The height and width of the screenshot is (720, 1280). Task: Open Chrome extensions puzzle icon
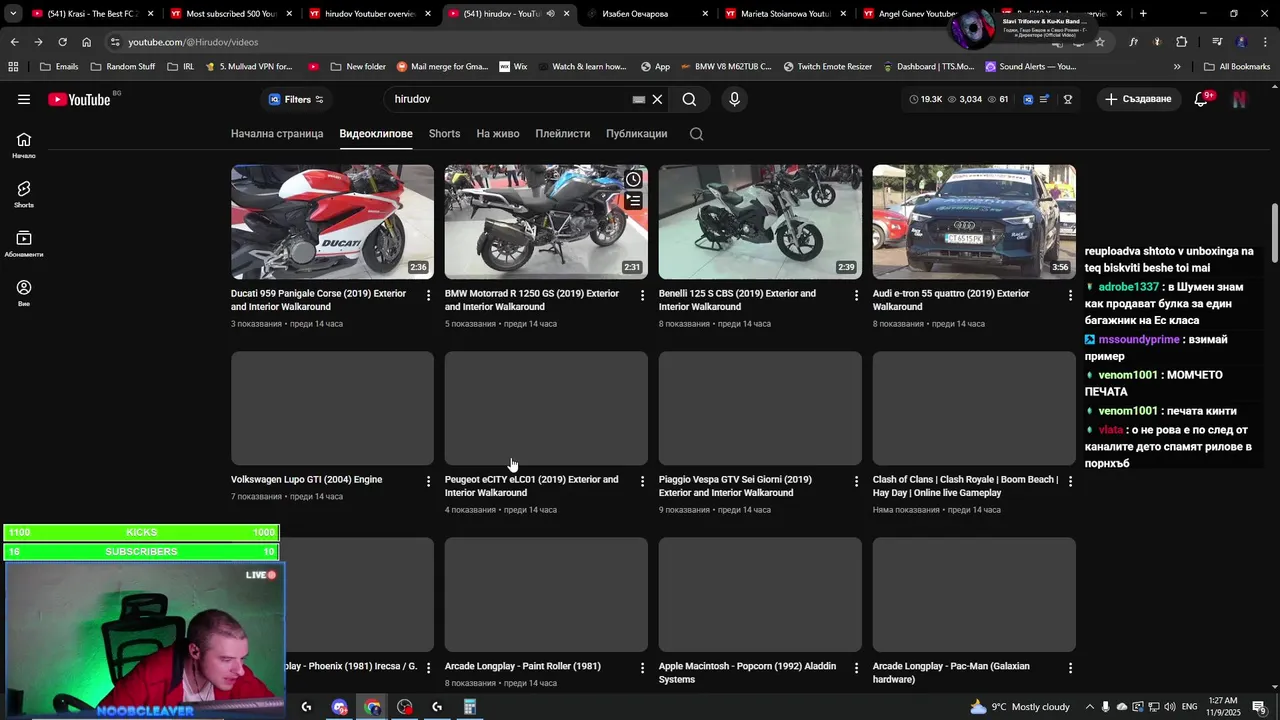point(1181,42)
